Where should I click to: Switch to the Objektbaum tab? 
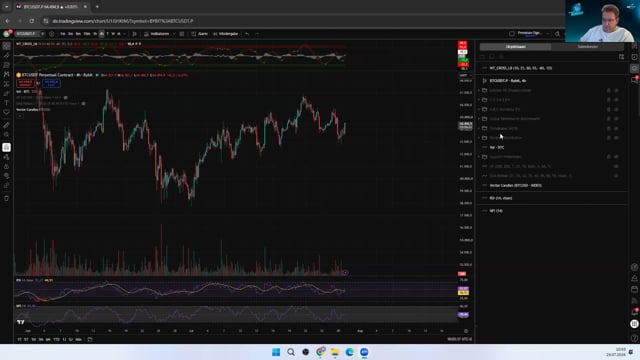pos(516,47)
